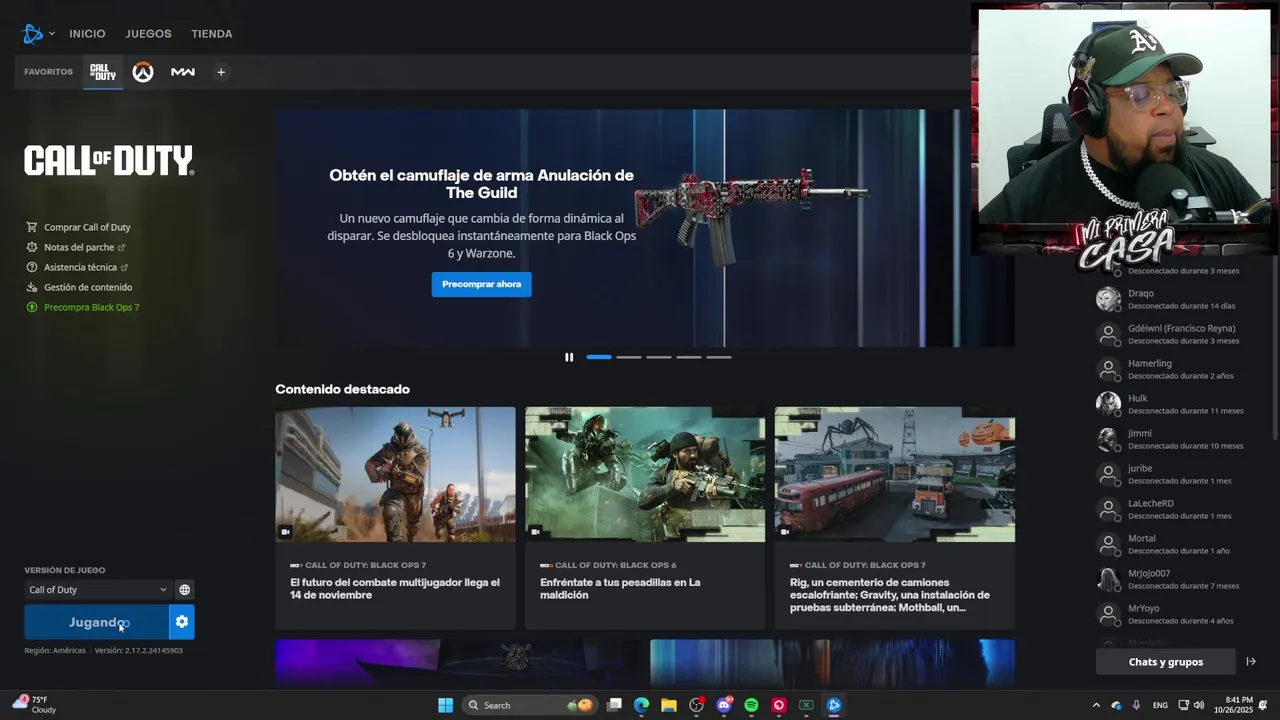The image size is (1280, 720).
Task: Select the fifth carousel indicator
Action: 719,357
